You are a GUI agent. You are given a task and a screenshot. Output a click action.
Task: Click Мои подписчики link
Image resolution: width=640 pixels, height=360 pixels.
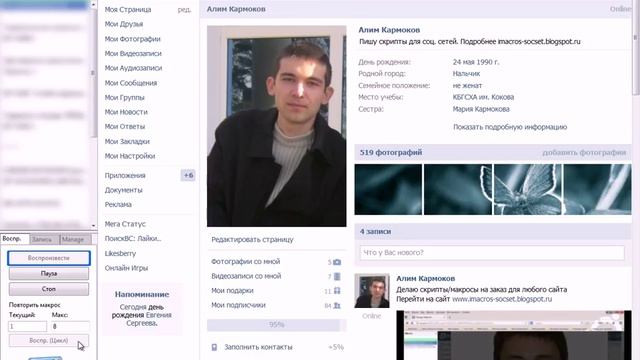point(238,305)
